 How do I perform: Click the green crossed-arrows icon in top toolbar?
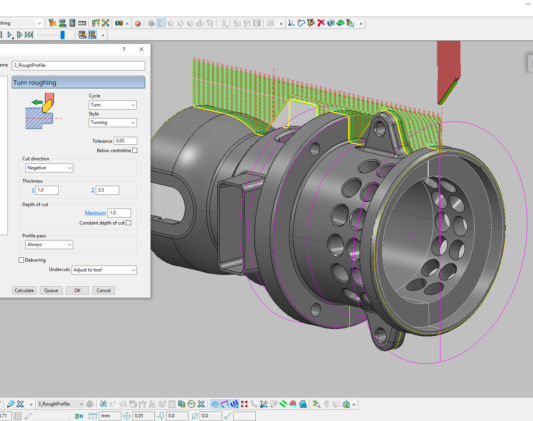point(106,23)
